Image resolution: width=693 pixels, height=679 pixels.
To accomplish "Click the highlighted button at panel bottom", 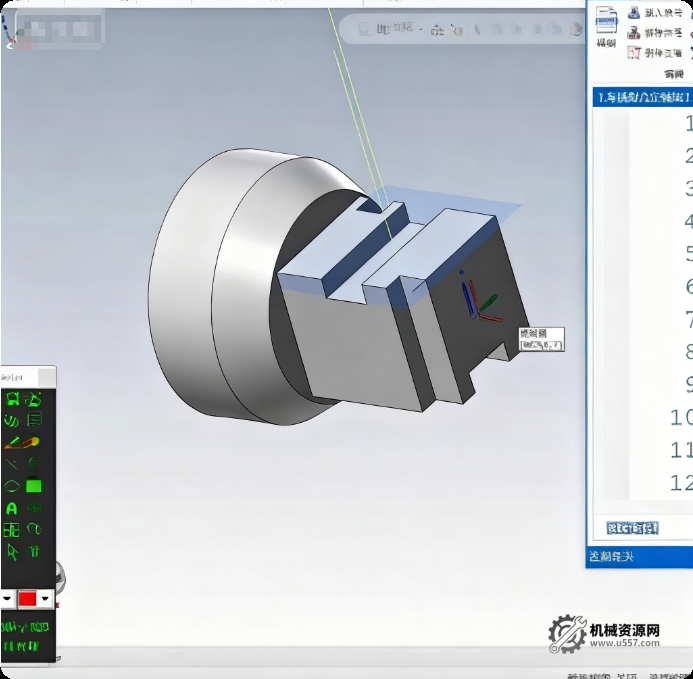I will click(x=632, y=527).
